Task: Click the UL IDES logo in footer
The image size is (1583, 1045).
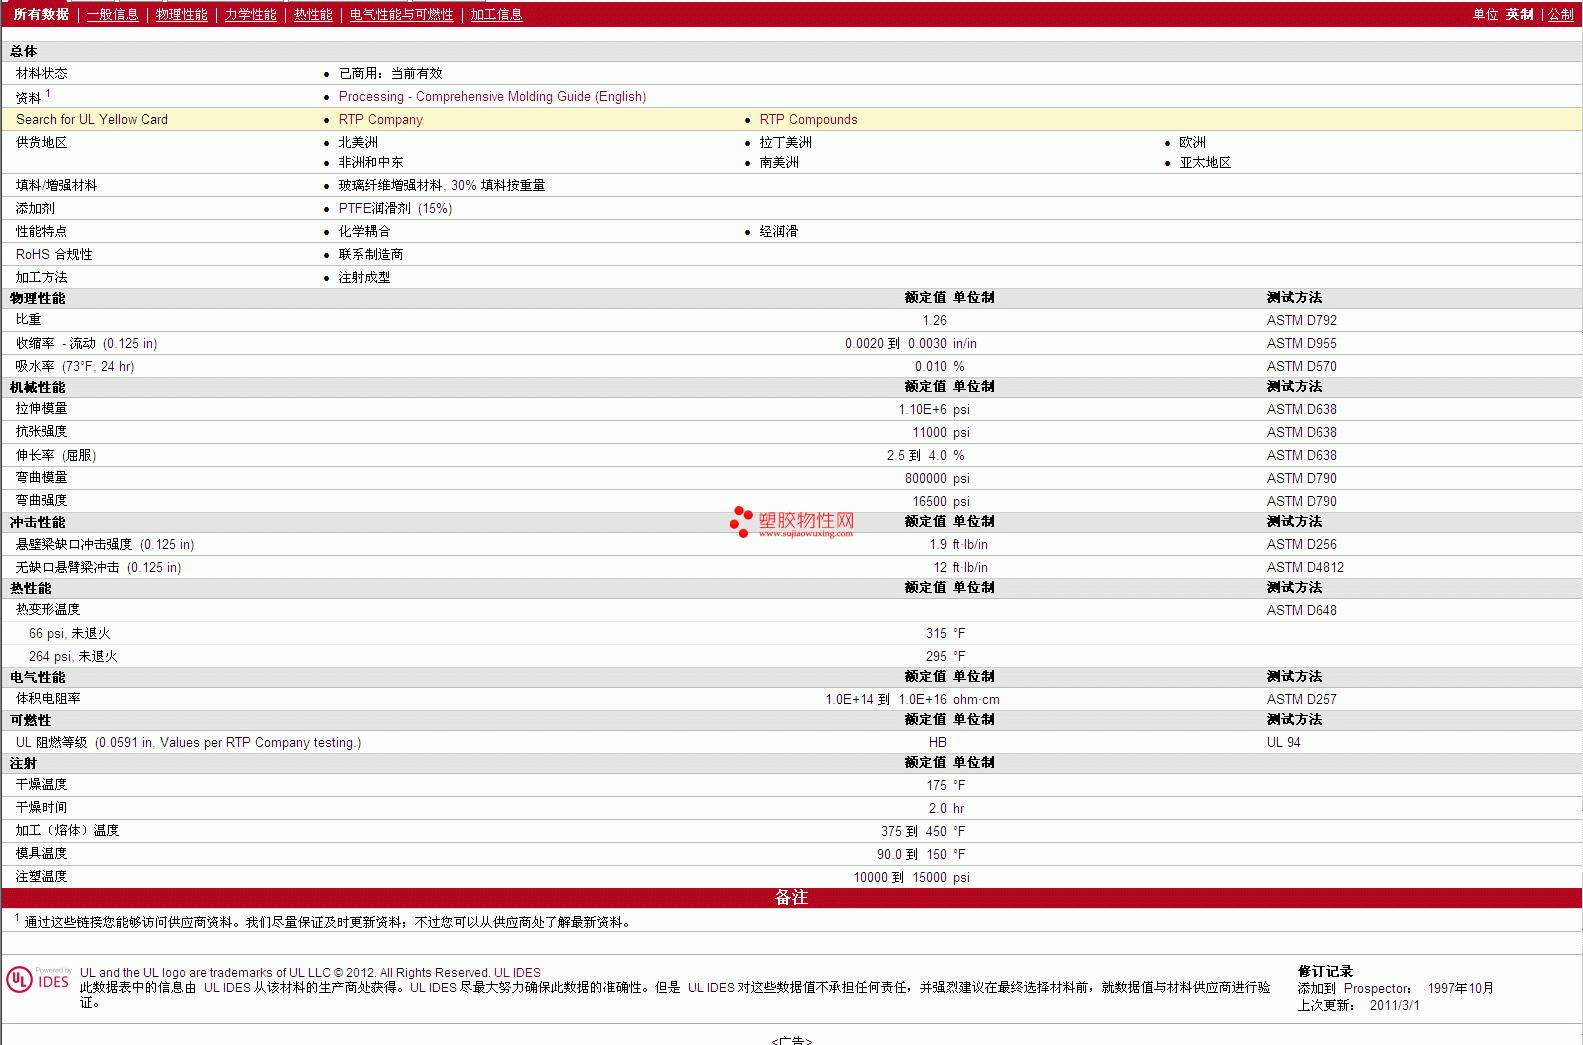Action: pyautogui.click(x=38, y=980)
